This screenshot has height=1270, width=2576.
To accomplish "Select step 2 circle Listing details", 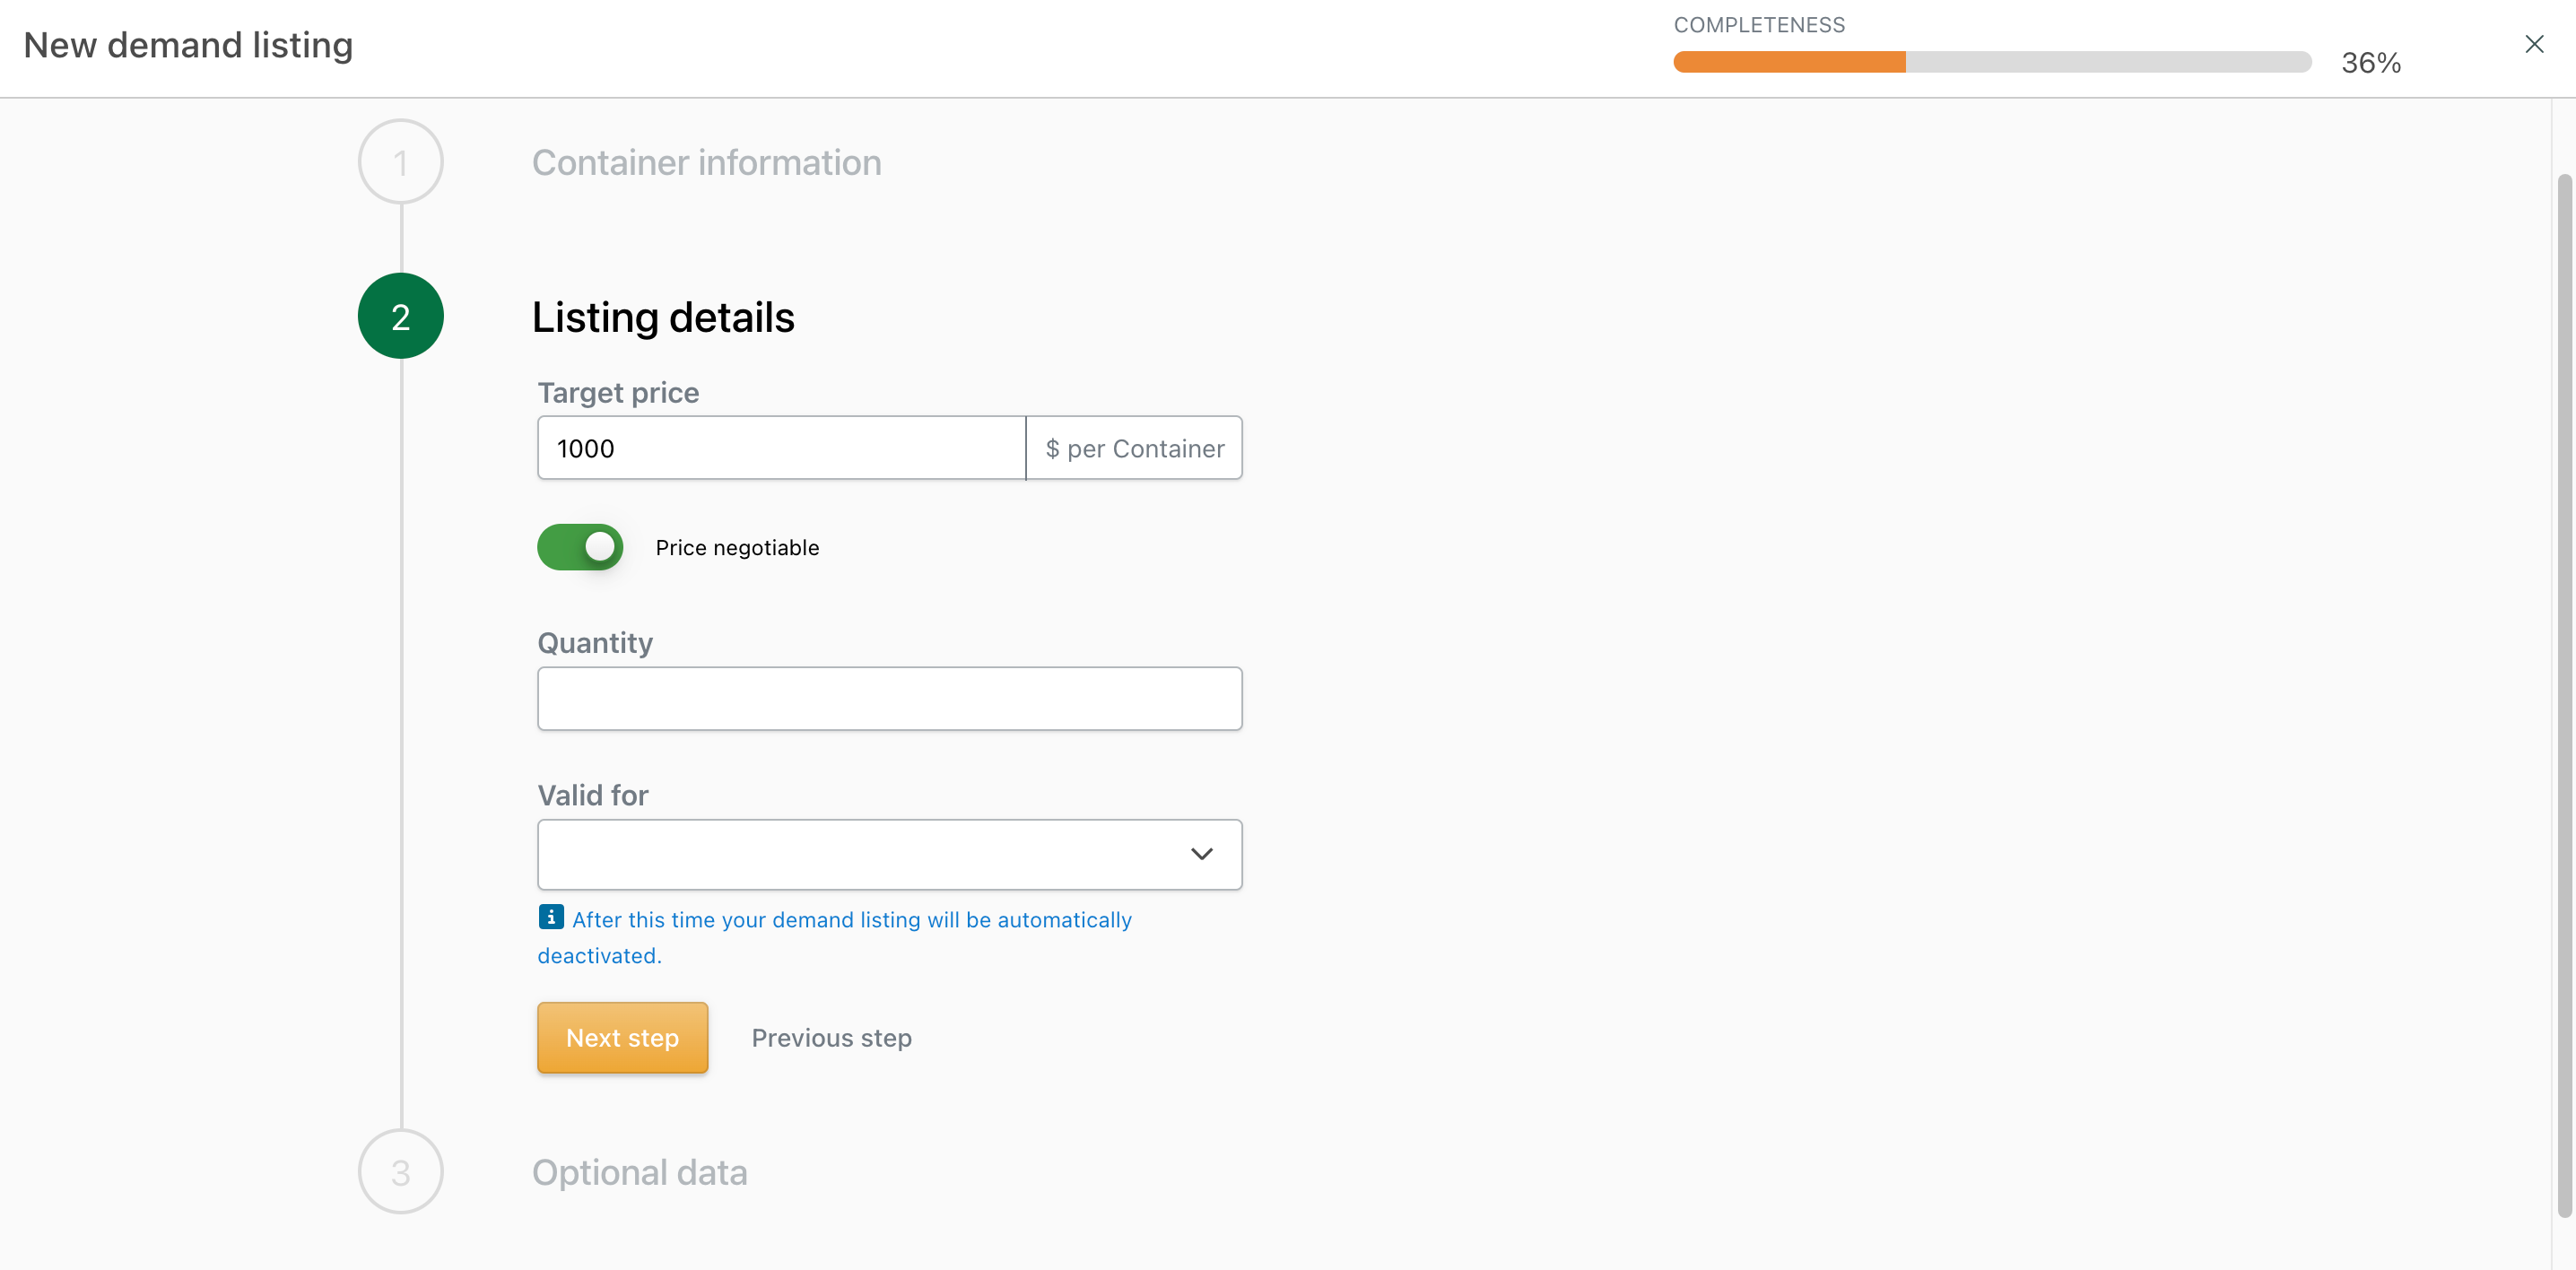I will click(x=401, y=316).
